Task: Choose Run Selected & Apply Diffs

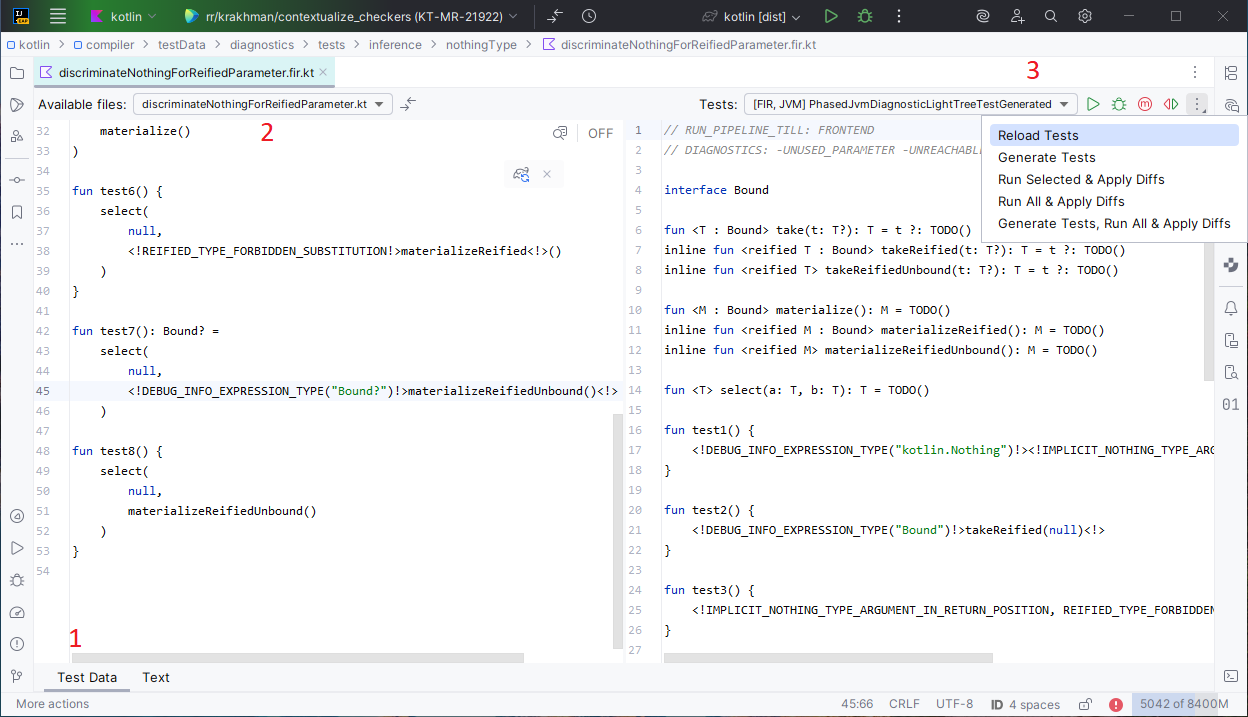Action: [1114, 179]
